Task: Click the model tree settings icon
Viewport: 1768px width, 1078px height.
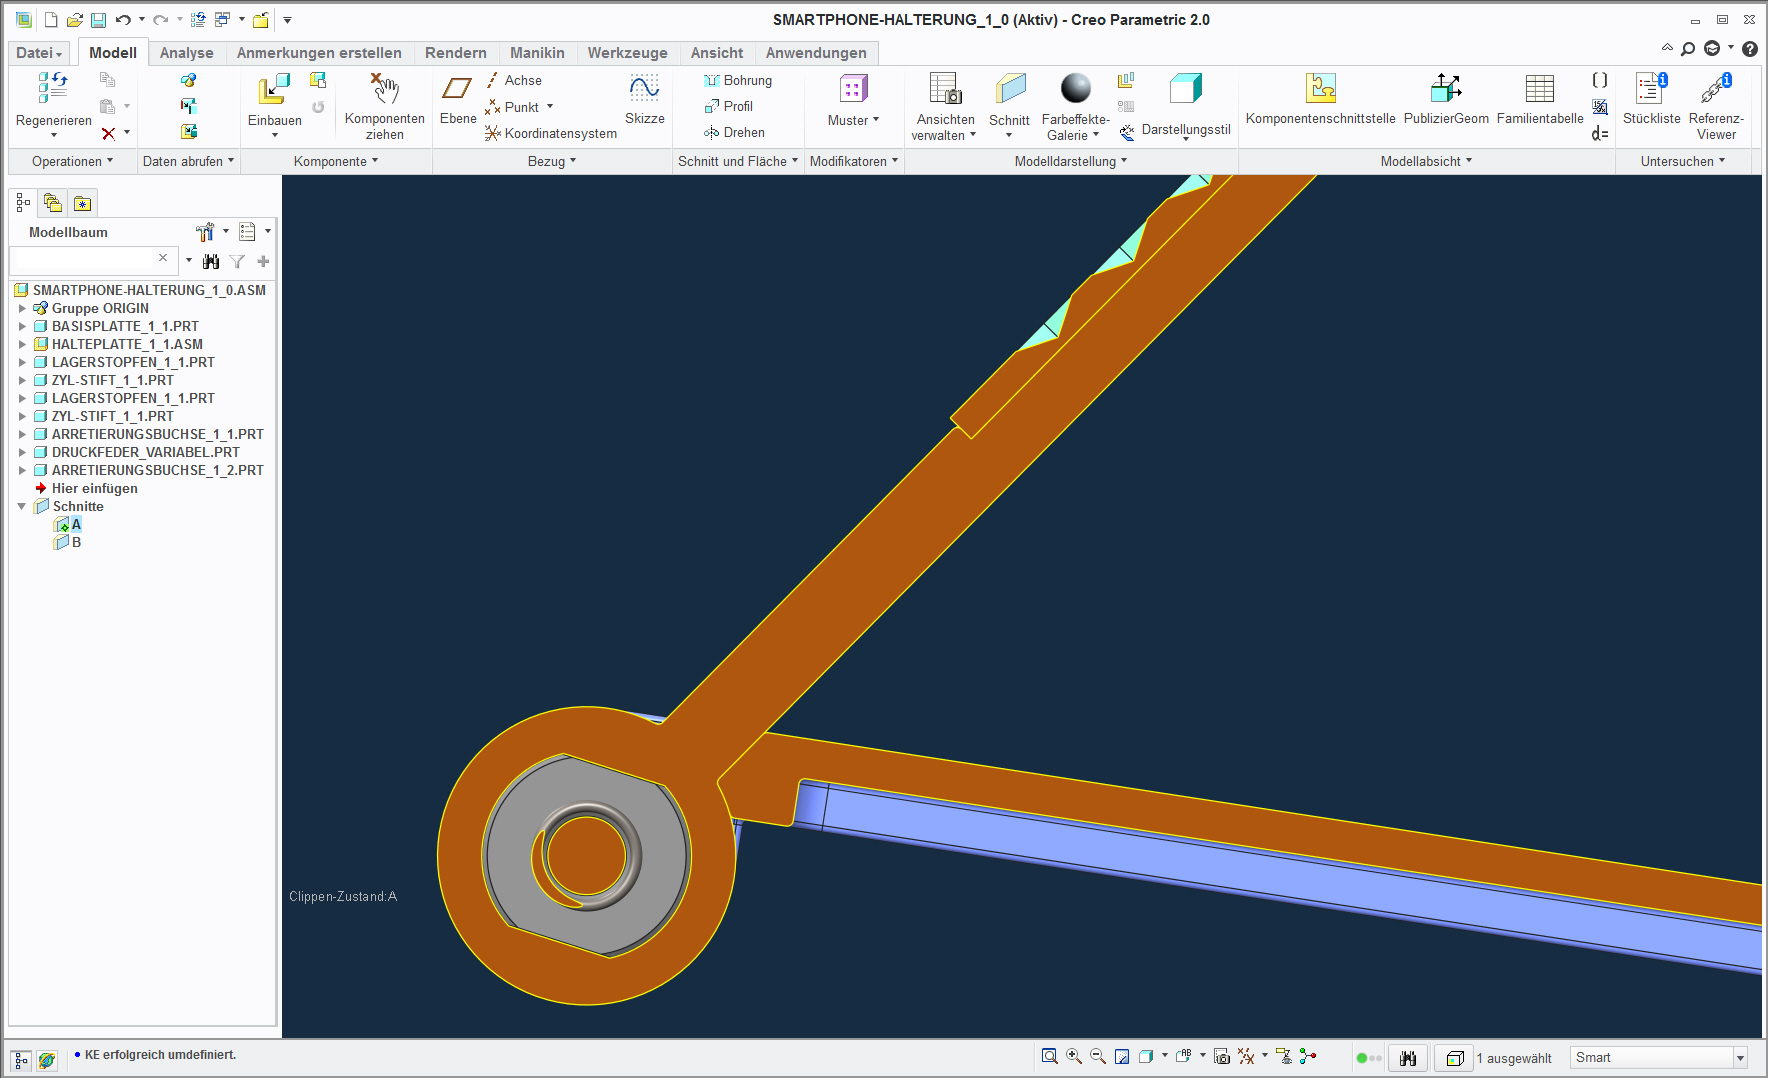Action: (x=205, y=232)
